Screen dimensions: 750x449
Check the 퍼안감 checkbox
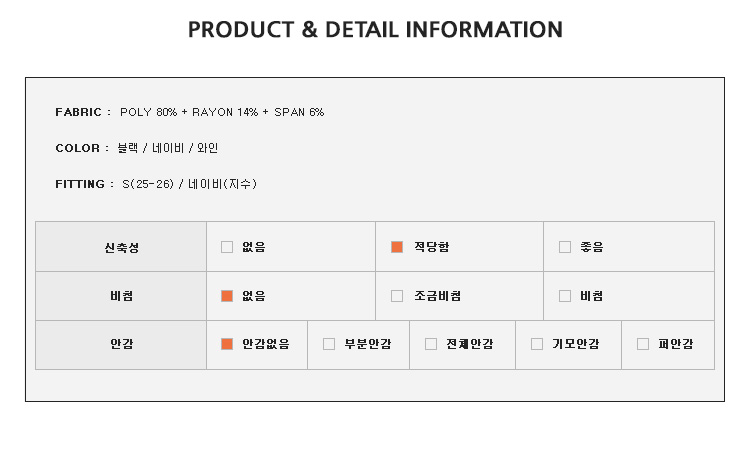click(643, 344)
